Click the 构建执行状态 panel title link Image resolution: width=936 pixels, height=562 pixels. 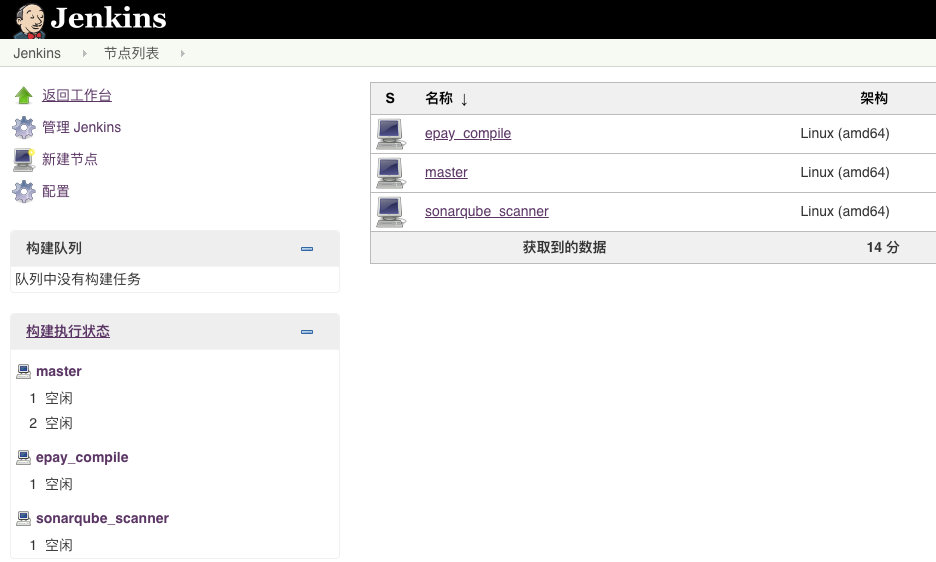coord(68,332)
